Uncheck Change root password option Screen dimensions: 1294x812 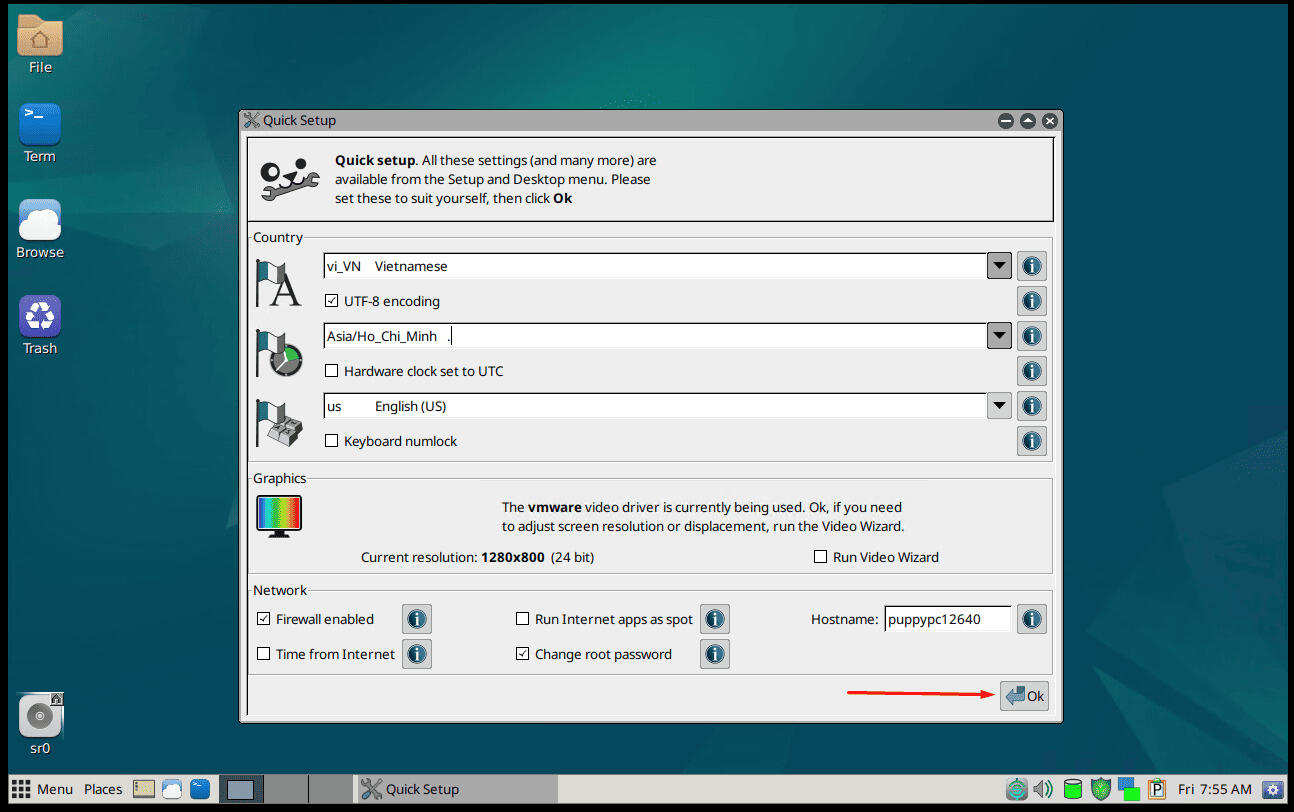click(x=522, y=654)
